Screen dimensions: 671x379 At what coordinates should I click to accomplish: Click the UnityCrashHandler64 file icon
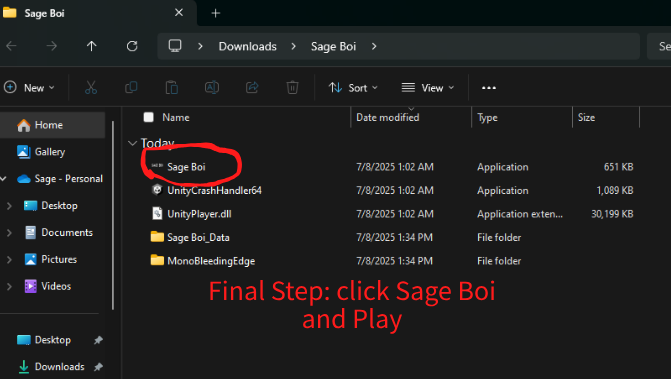point(157,190)
